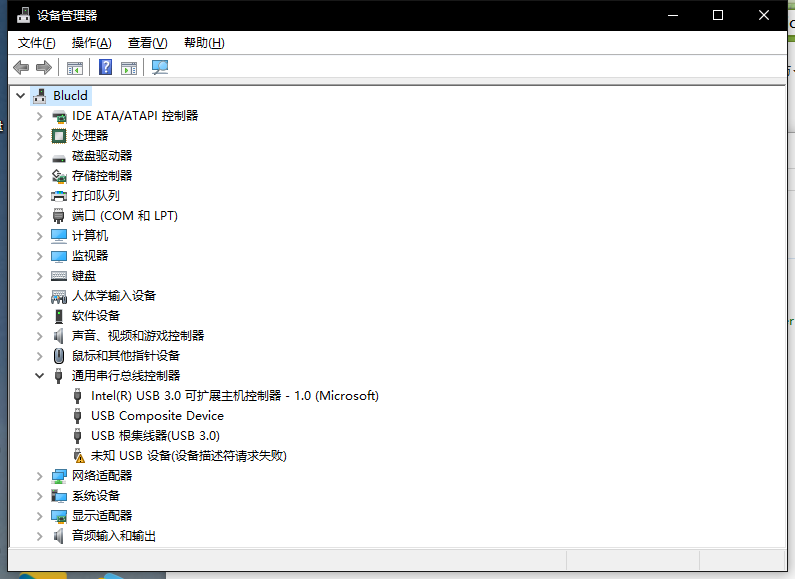The height and width of the screenshot is (579, 795).
Task: Select the 声音、视频和游戏控制器 label
Action: 138,336
